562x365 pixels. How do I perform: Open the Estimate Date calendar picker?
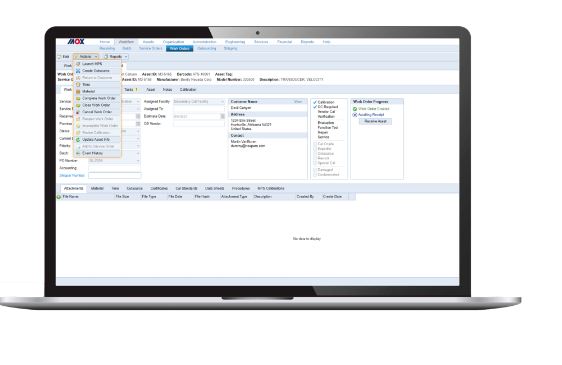(x=223, y=116)
